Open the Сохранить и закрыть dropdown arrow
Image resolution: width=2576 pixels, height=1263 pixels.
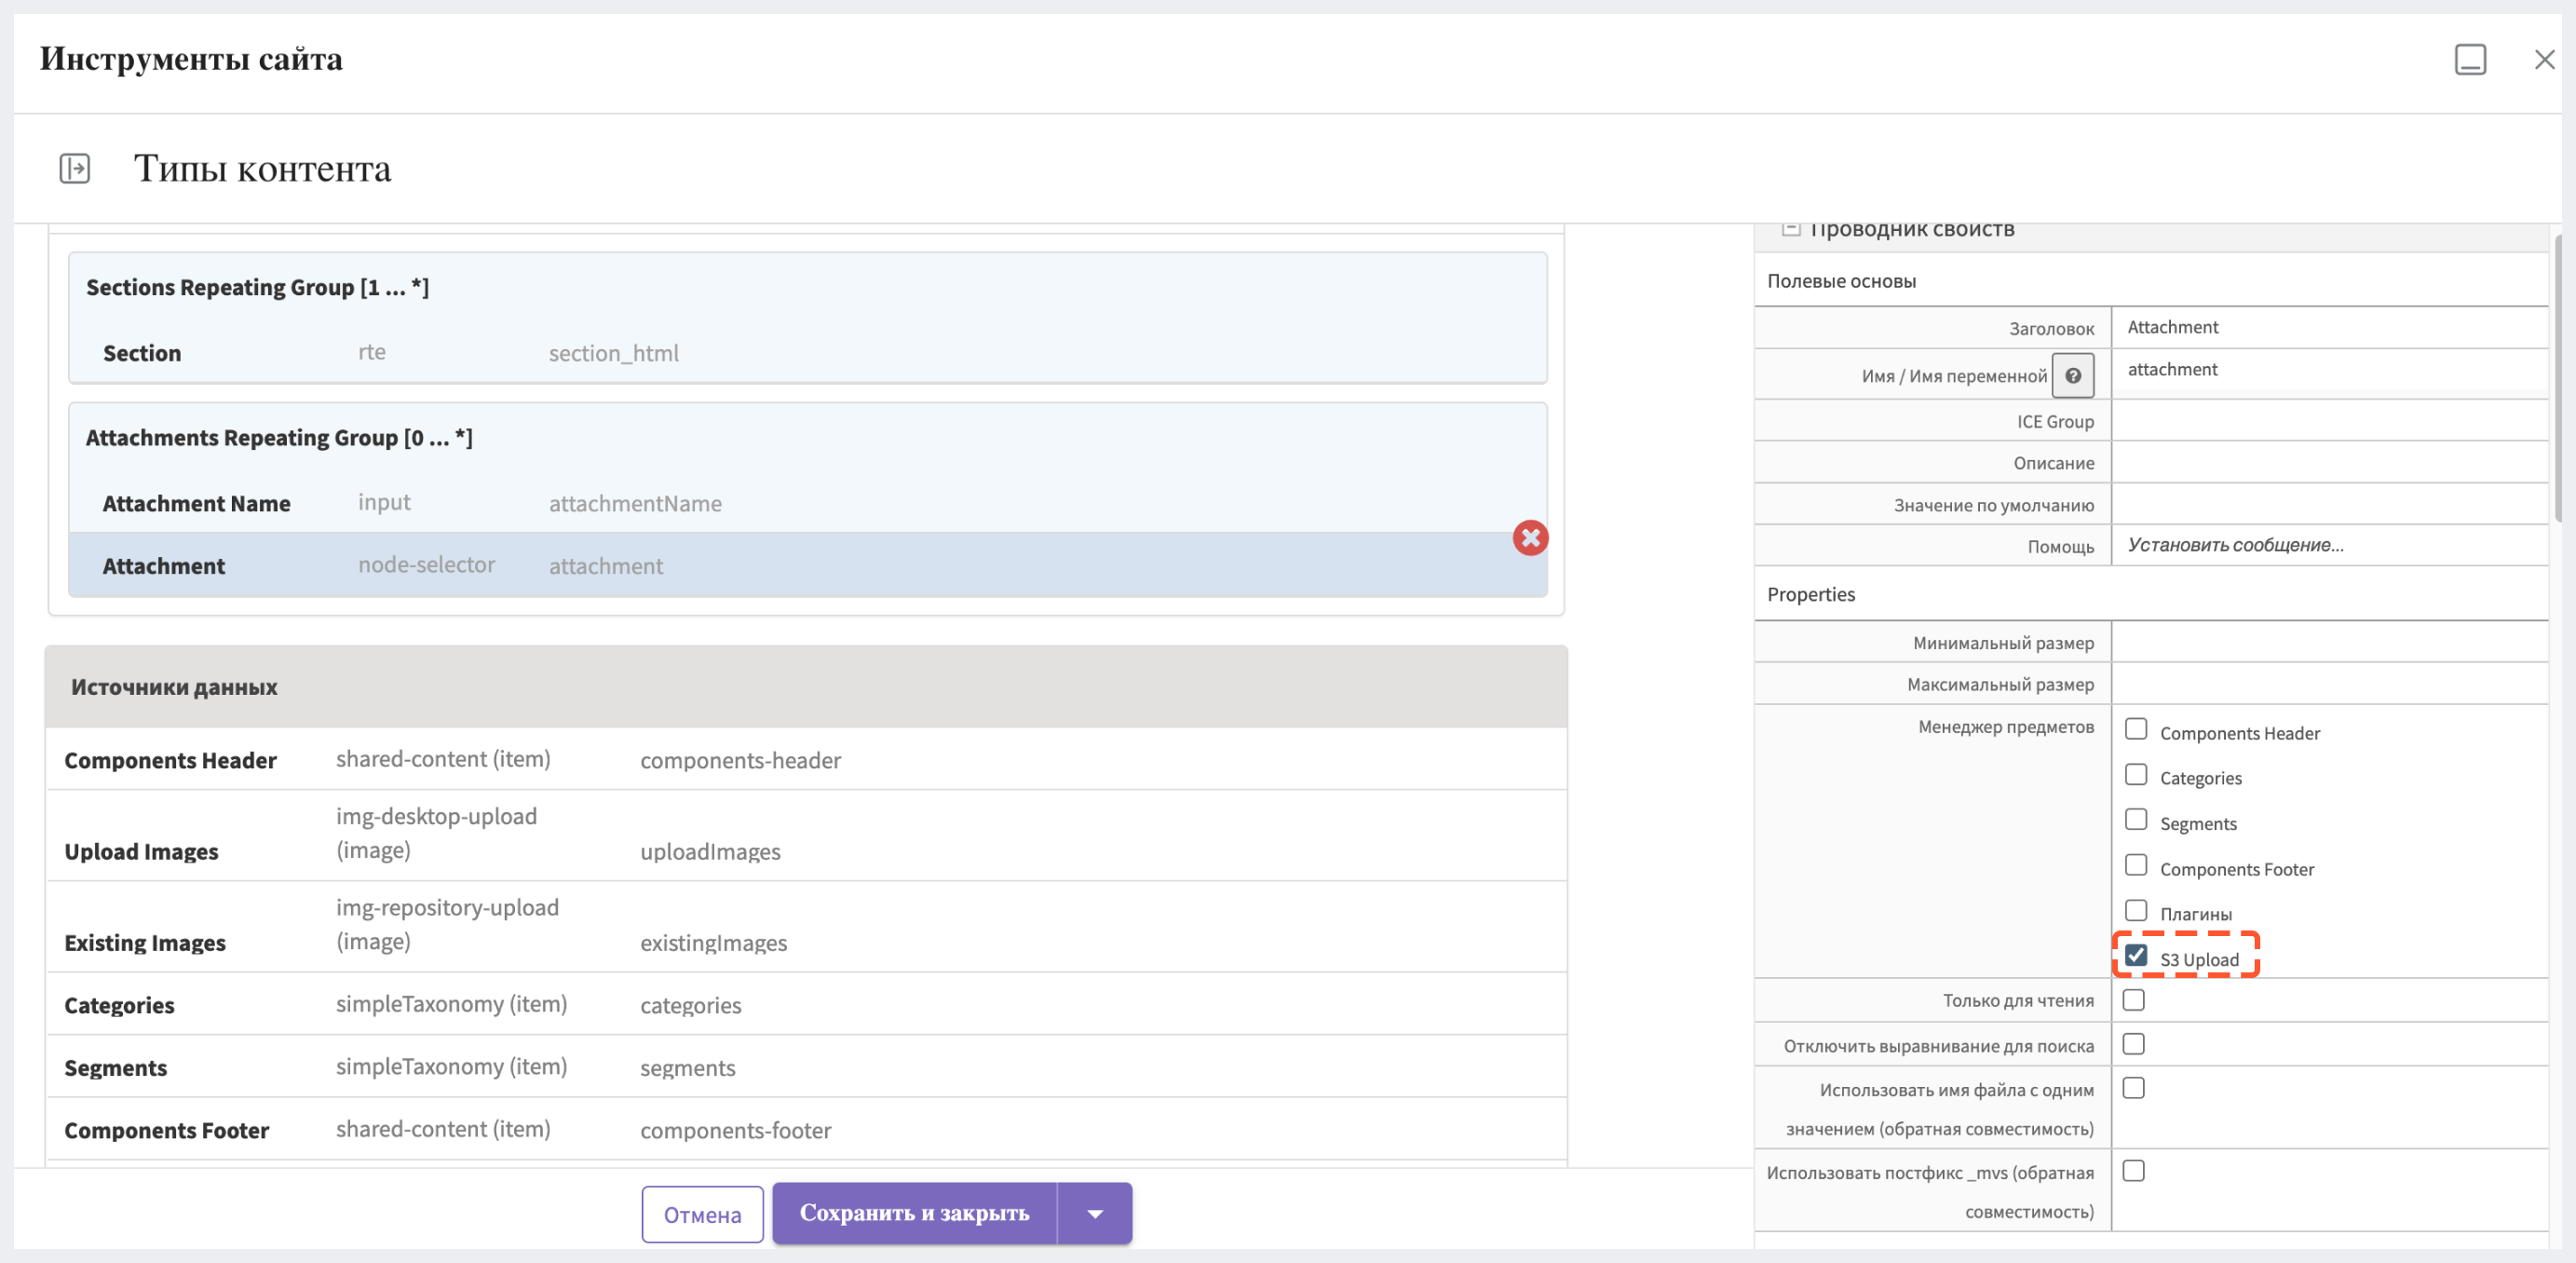1095,1214
